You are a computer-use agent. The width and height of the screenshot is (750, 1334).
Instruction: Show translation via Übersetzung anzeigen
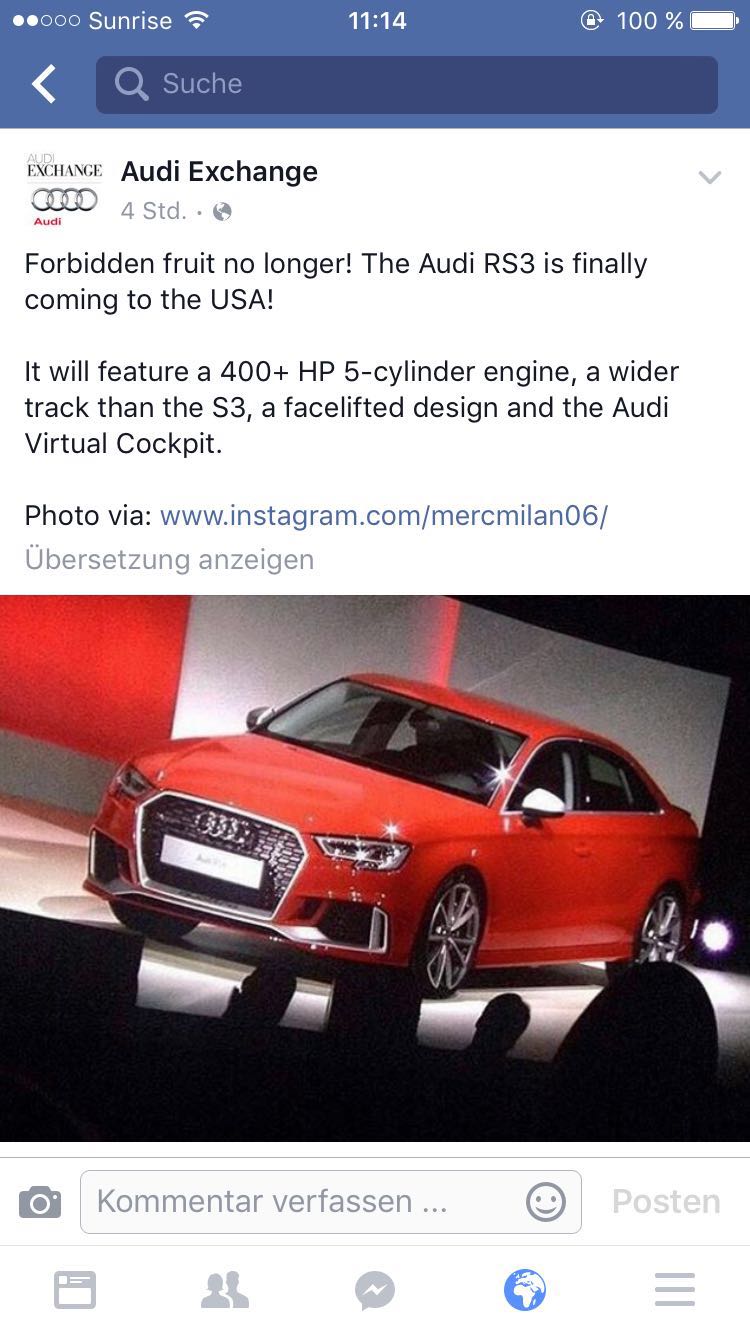[169, 559]
